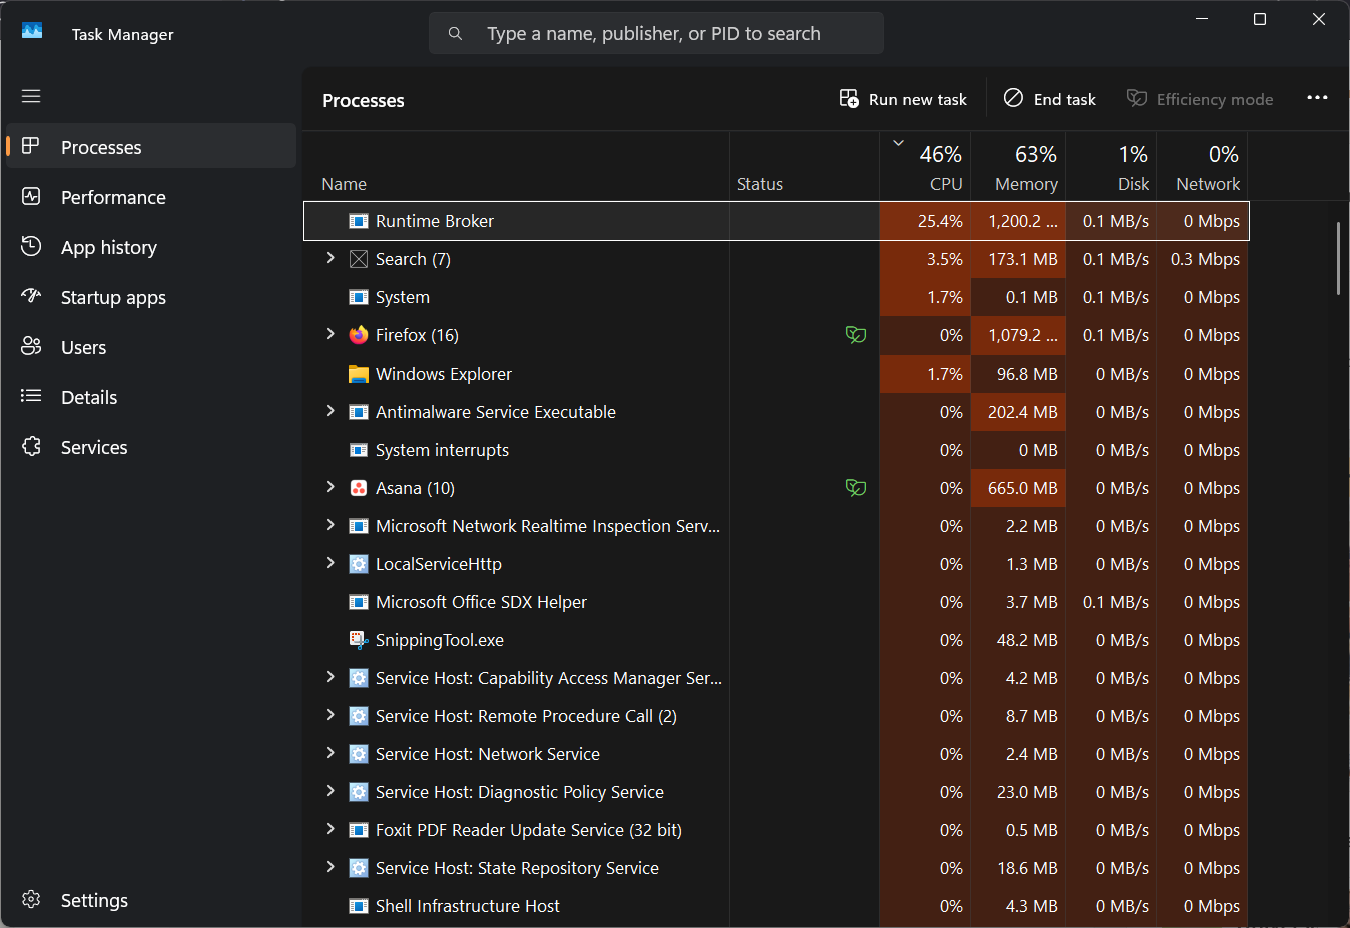Click the process list vertical scrollbar
This screenshot has height=928, width=1350.
point(1338,258)
